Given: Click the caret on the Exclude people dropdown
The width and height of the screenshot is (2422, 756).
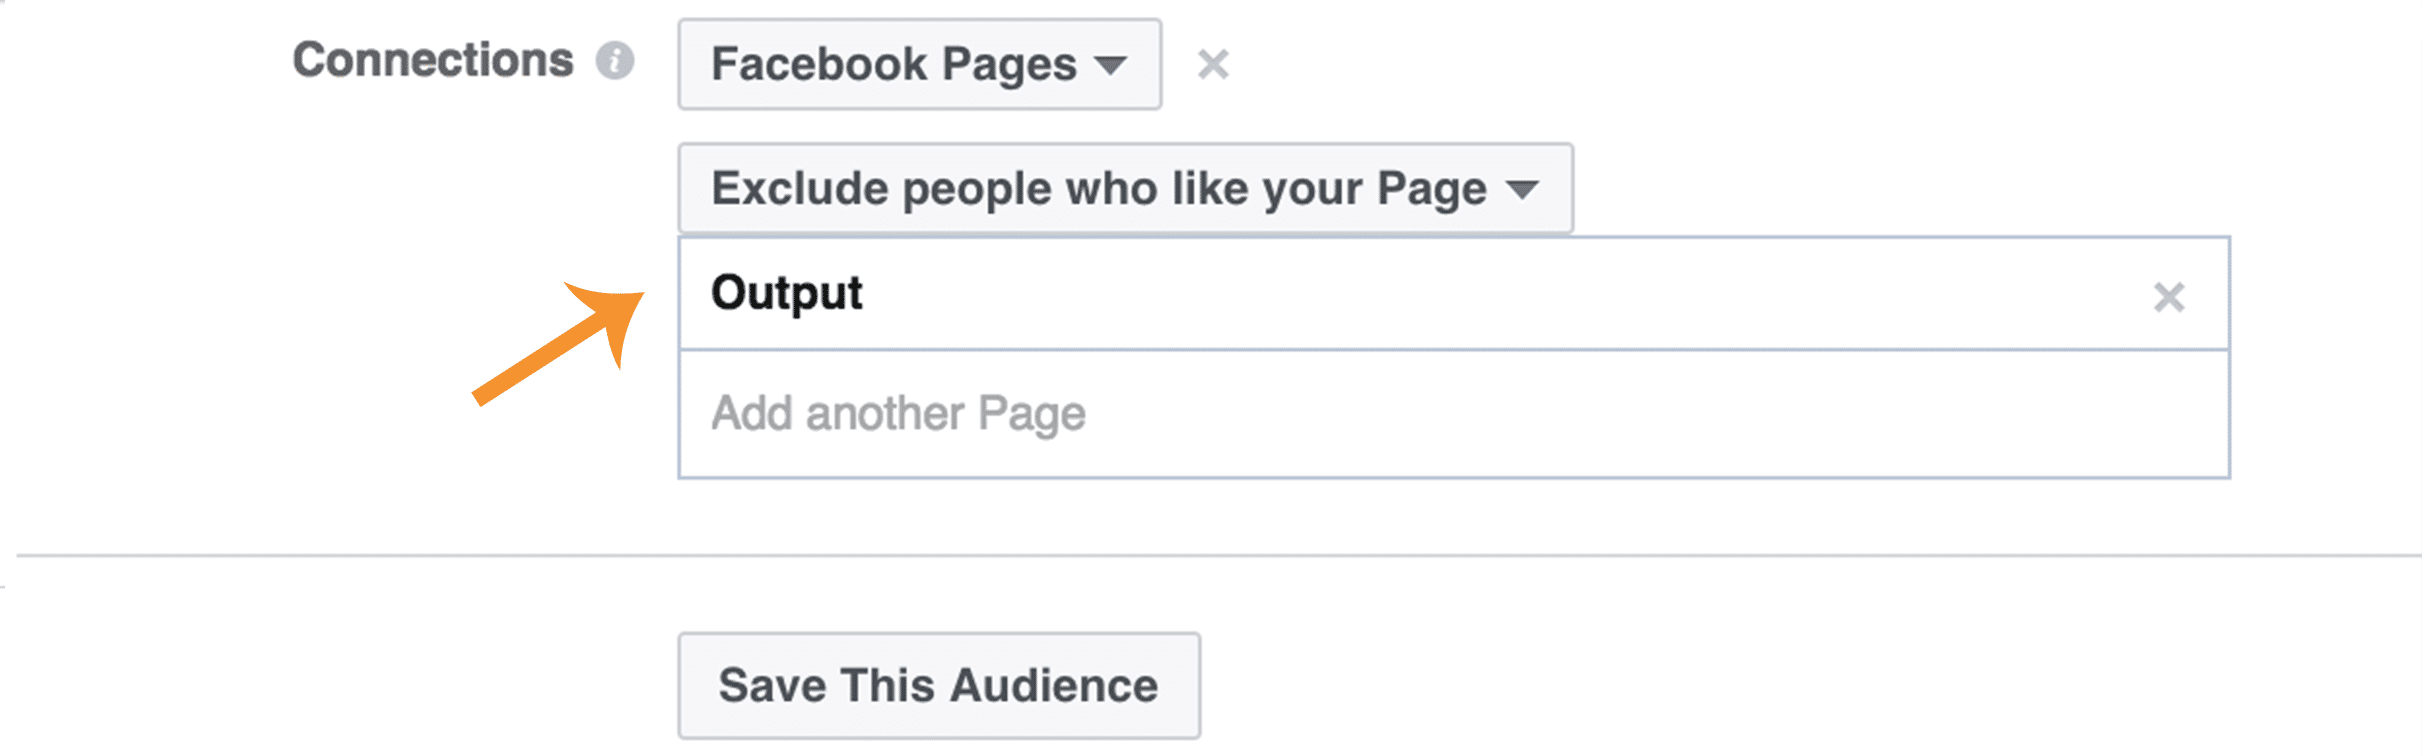Looking at the screenshot, I should [1521, 189].
